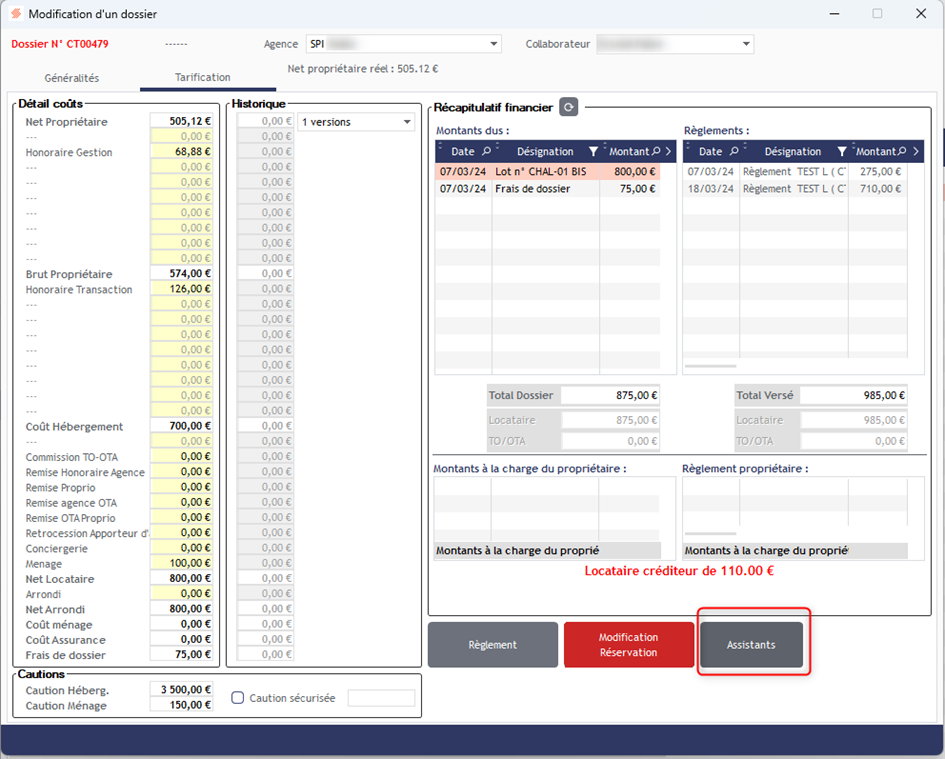This screenshot has width=945, height=759.
Task: Switch to the Généralités tab
Action: (x=72, y=78)
